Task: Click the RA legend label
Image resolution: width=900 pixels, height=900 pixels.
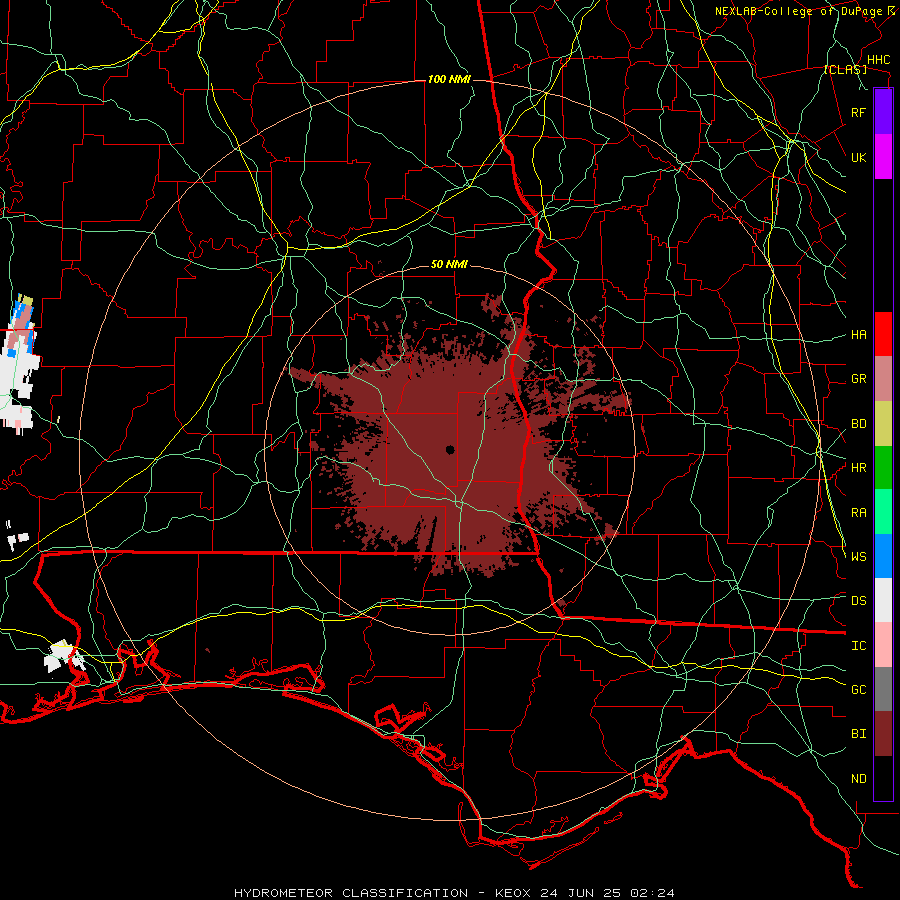Action: pos(858,513)
